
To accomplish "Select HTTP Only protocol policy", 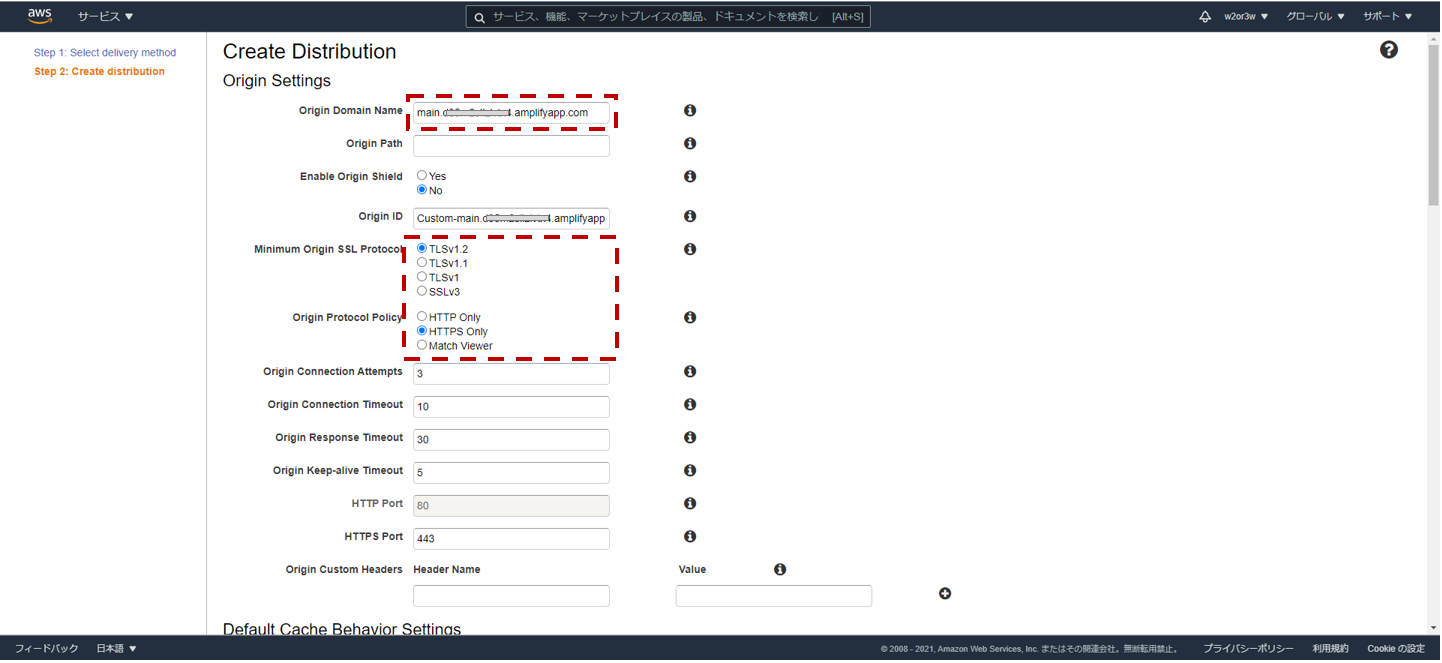I will click(x=422, y=317).
